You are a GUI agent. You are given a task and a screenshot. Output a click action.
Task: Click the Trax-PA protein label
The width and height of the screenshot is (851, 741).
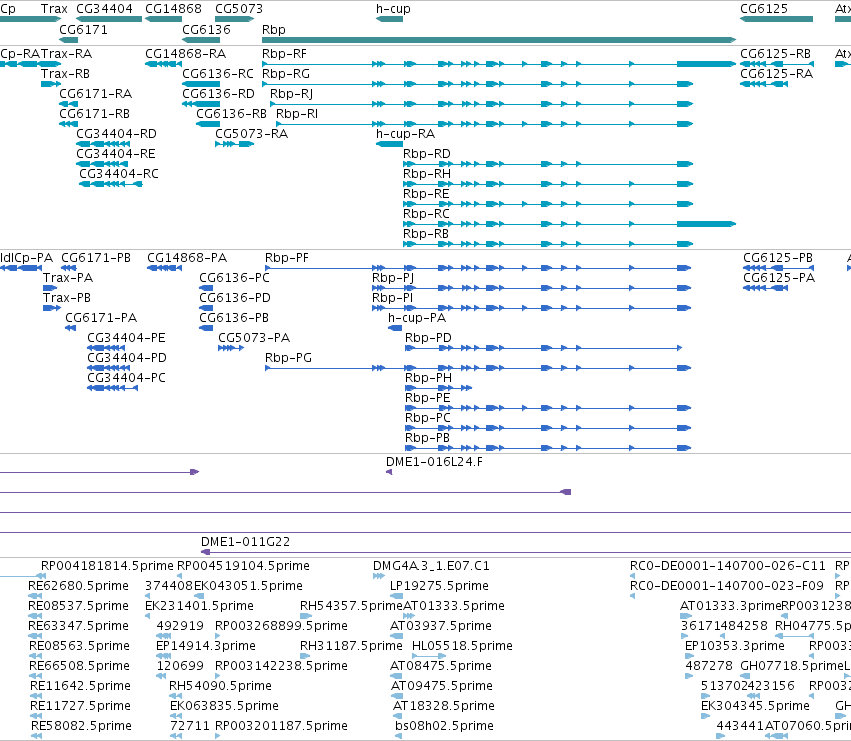click(68, 278)
